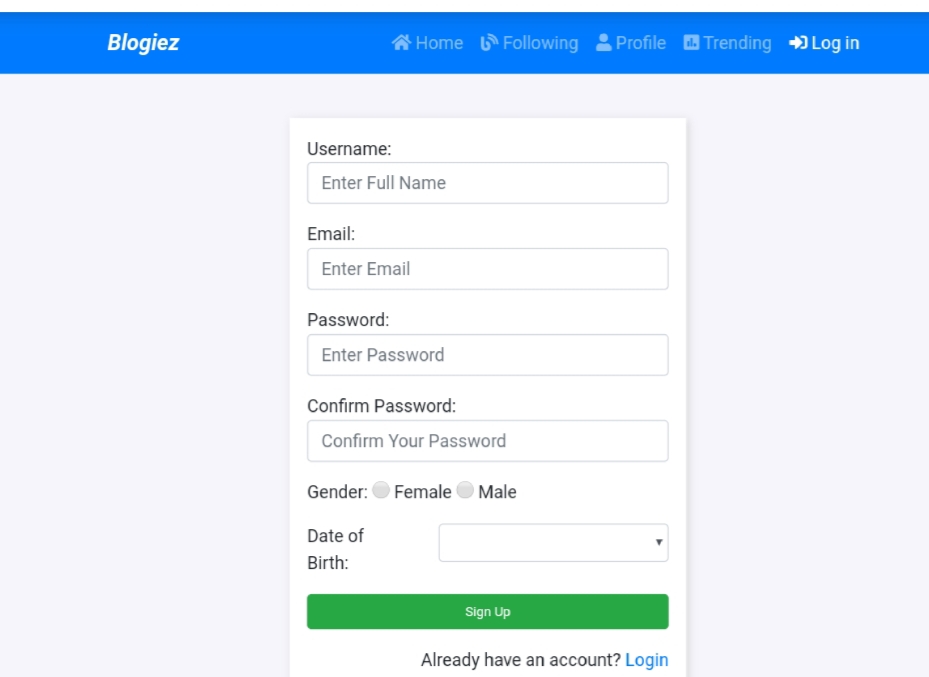The height and width of the screenshot is (677, 929).
Task: Select the Female gender option
Action: [381, 490]
